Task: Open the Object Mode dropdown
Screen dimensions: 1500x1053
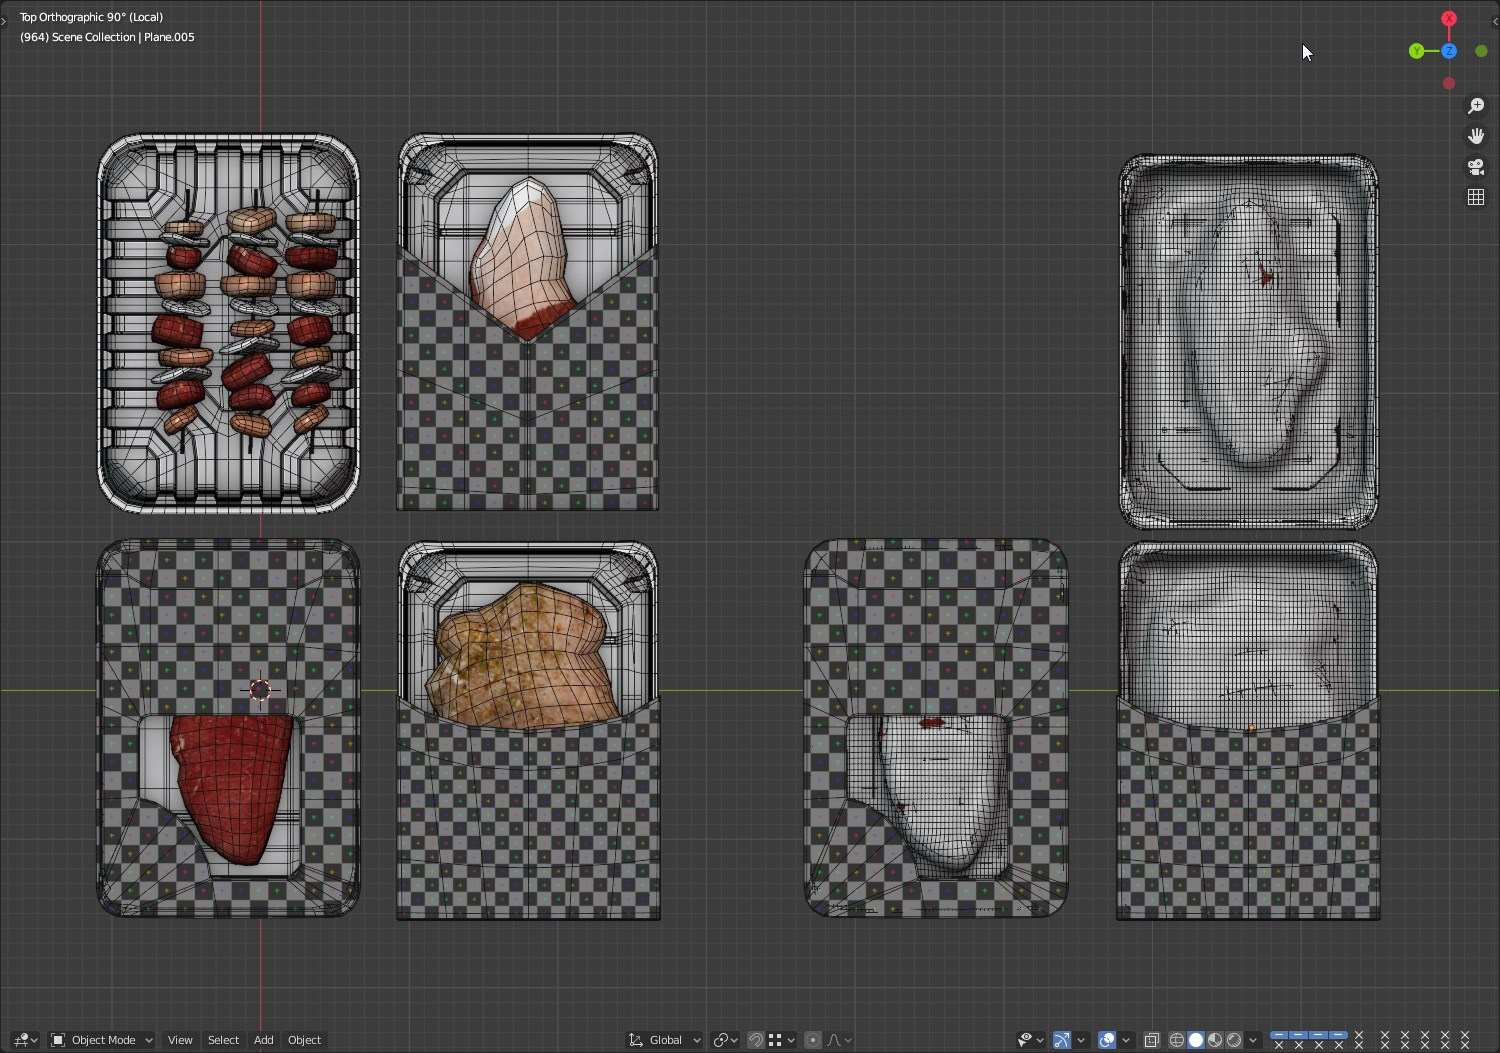Action: [102, 1040]
